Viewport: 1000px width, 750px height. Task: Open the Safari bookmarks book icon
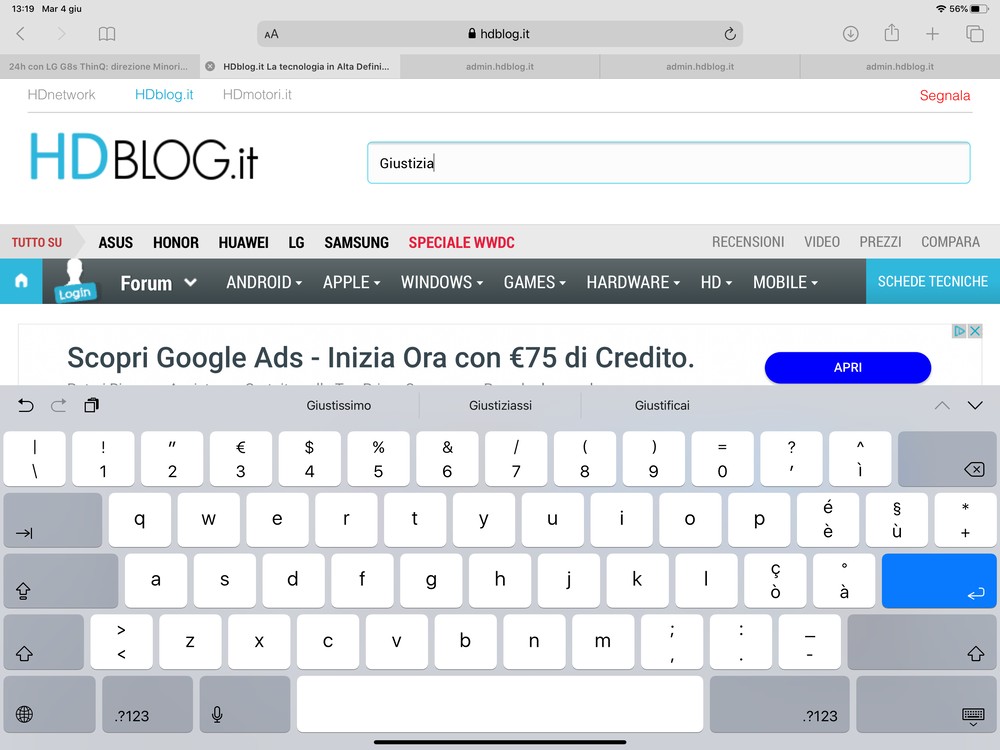pos(107,34)
